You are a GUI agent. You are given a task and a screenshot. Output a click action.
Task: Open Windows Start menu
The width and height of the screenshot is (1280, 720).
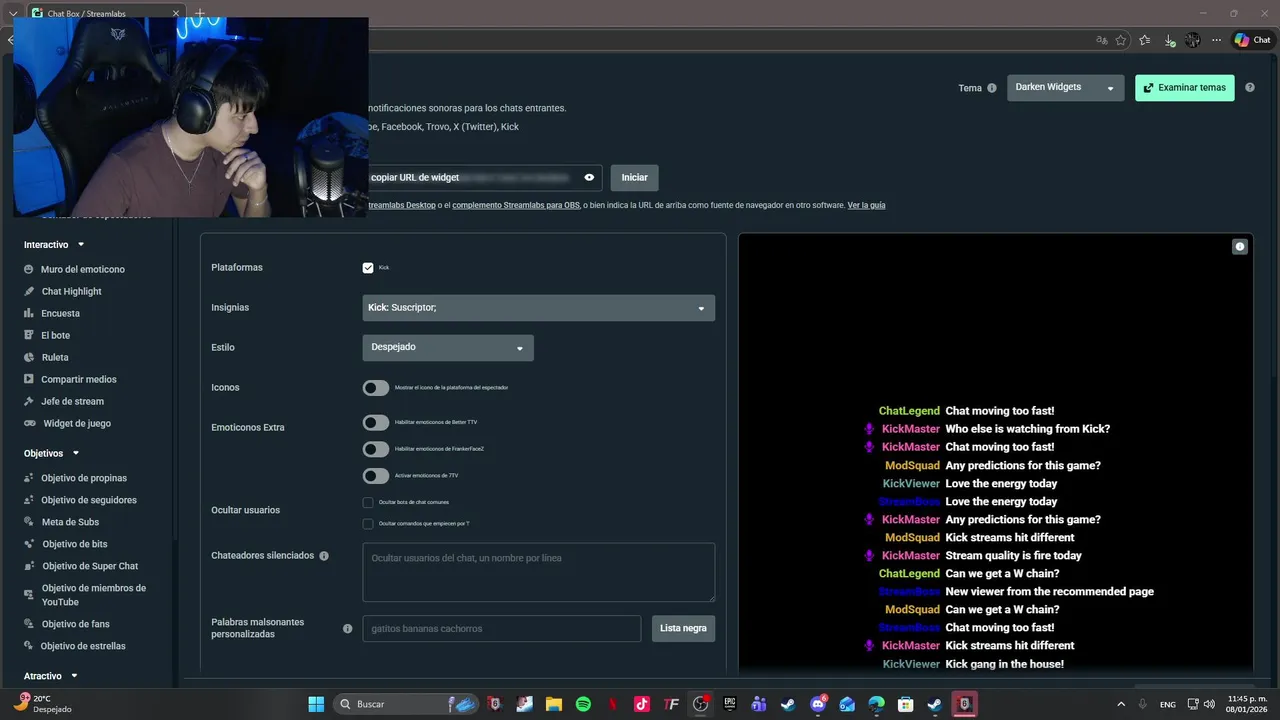[x=316, y=704]
